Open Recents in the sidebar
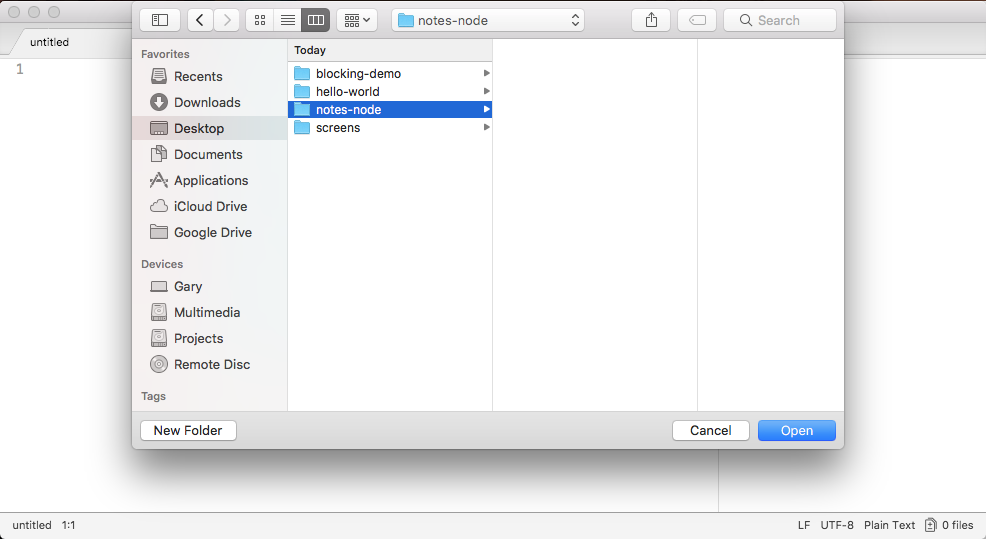 click(209, 76)
